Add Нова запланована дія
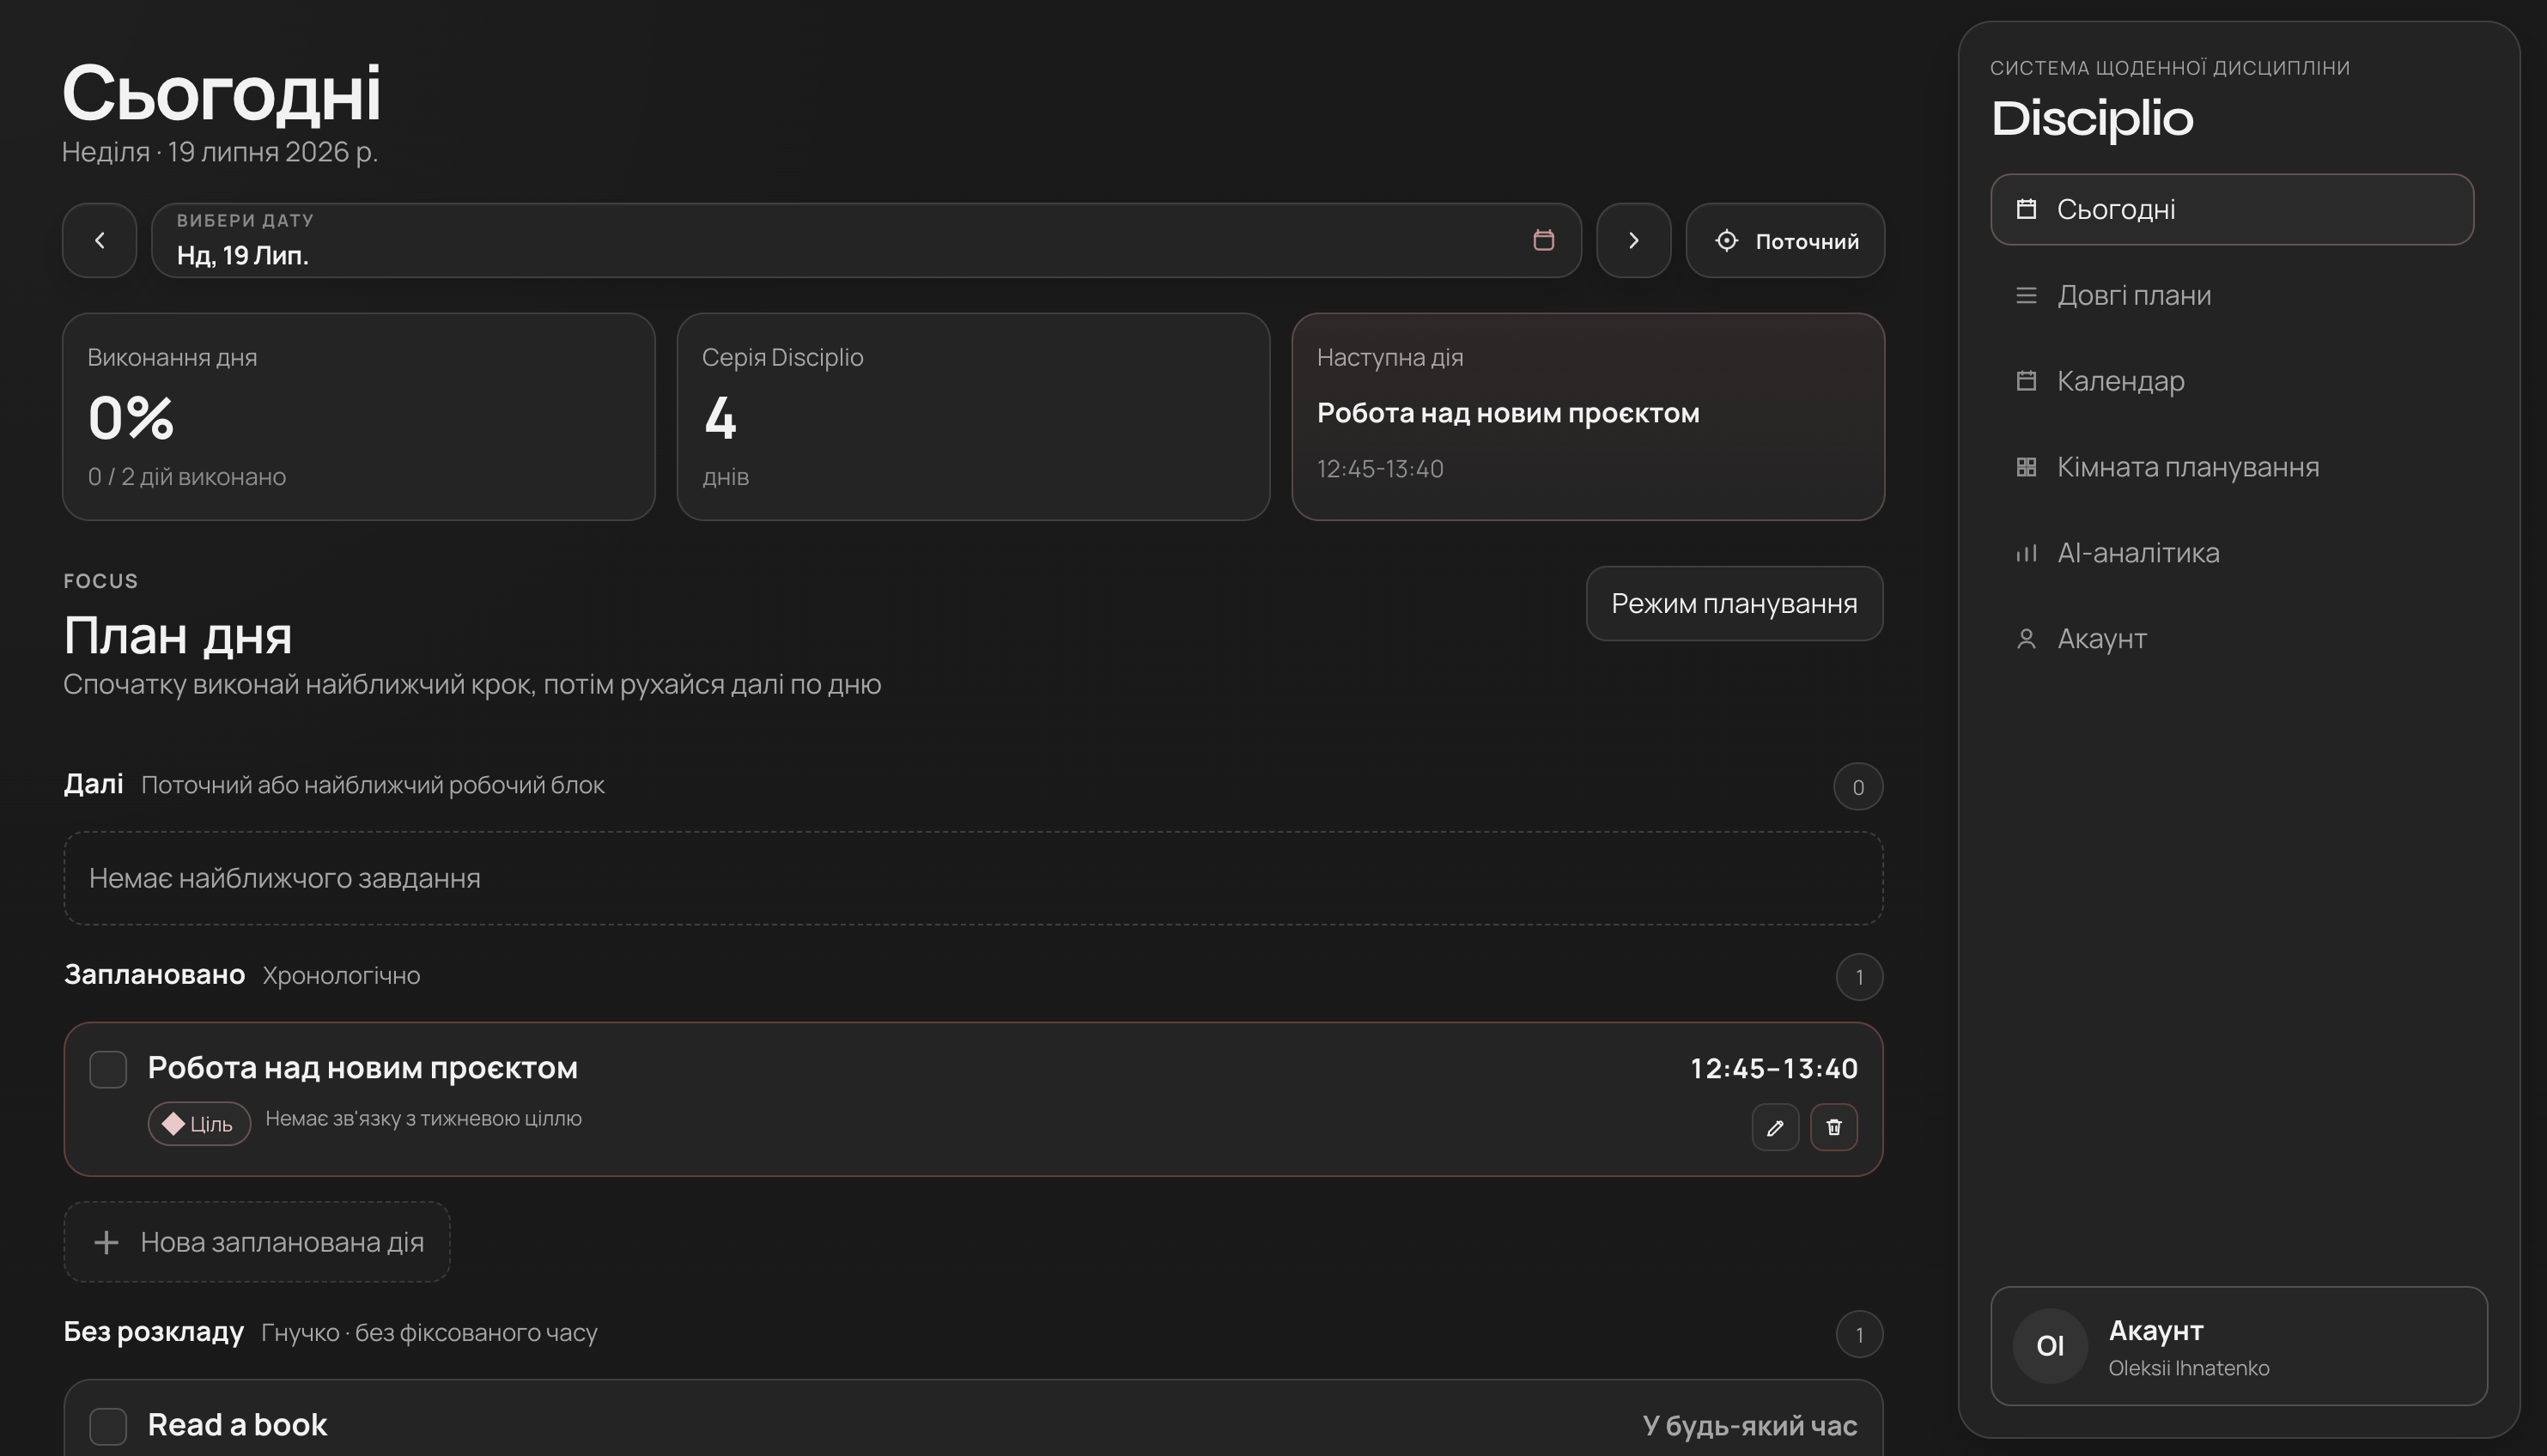Image resolution: width=2547 pixels, height=1456 pixels. 257,1242
